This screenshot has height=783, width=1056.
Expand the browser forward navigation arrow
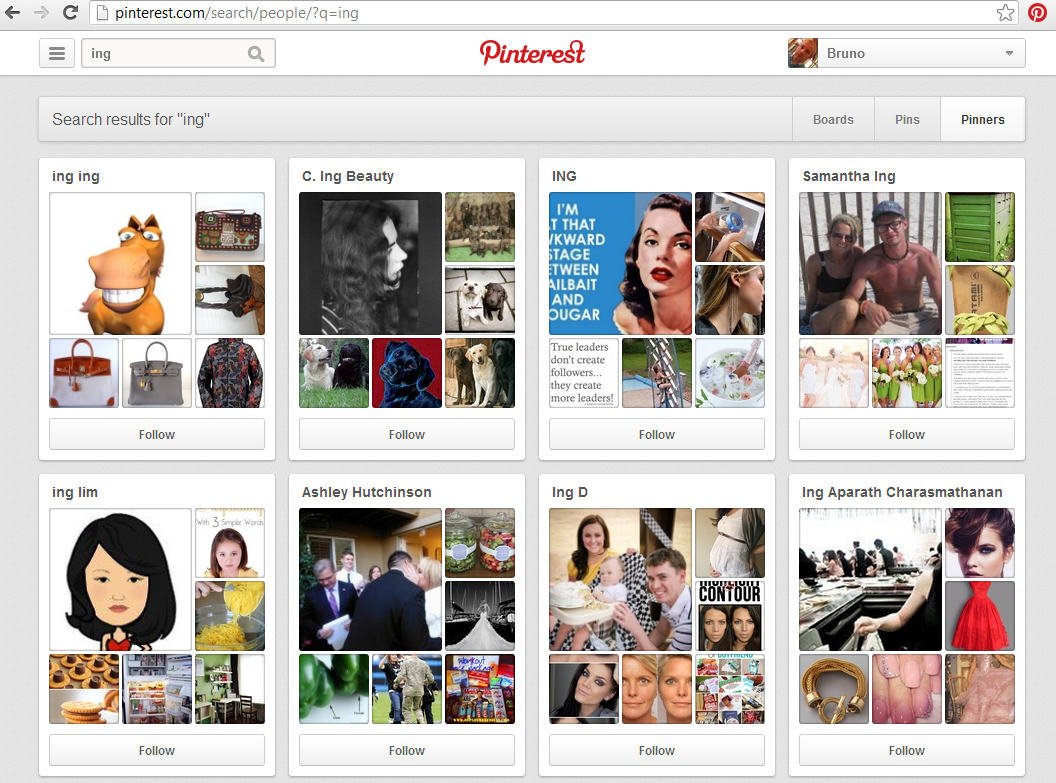pyautogui.click(x=42, y=13)
